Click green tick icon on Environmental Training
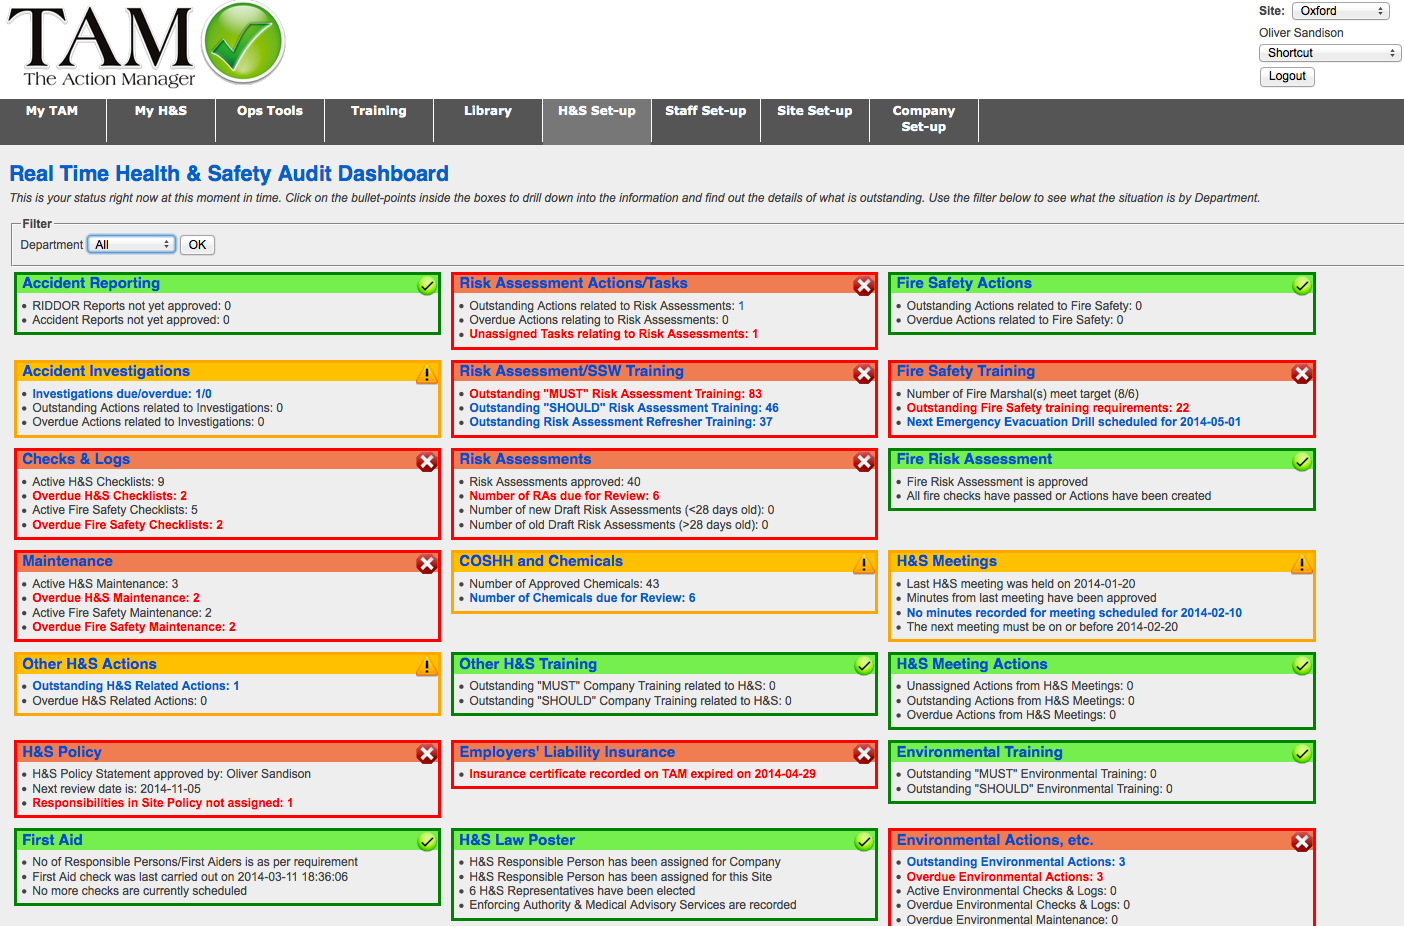 coord(1302,755)
